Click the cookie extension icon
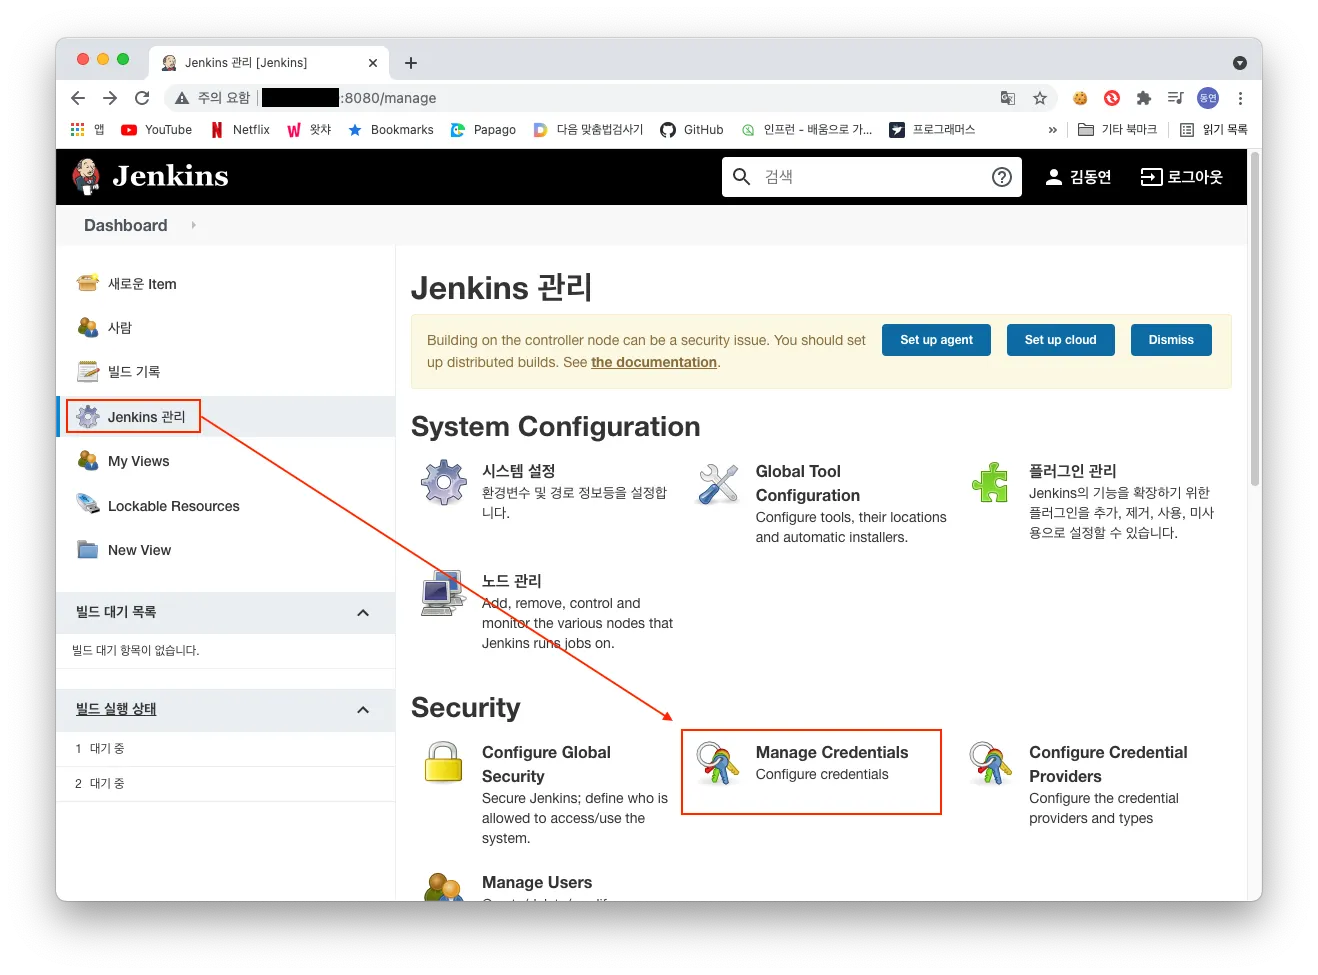 pyautogui.click(x=1080, y=98)
